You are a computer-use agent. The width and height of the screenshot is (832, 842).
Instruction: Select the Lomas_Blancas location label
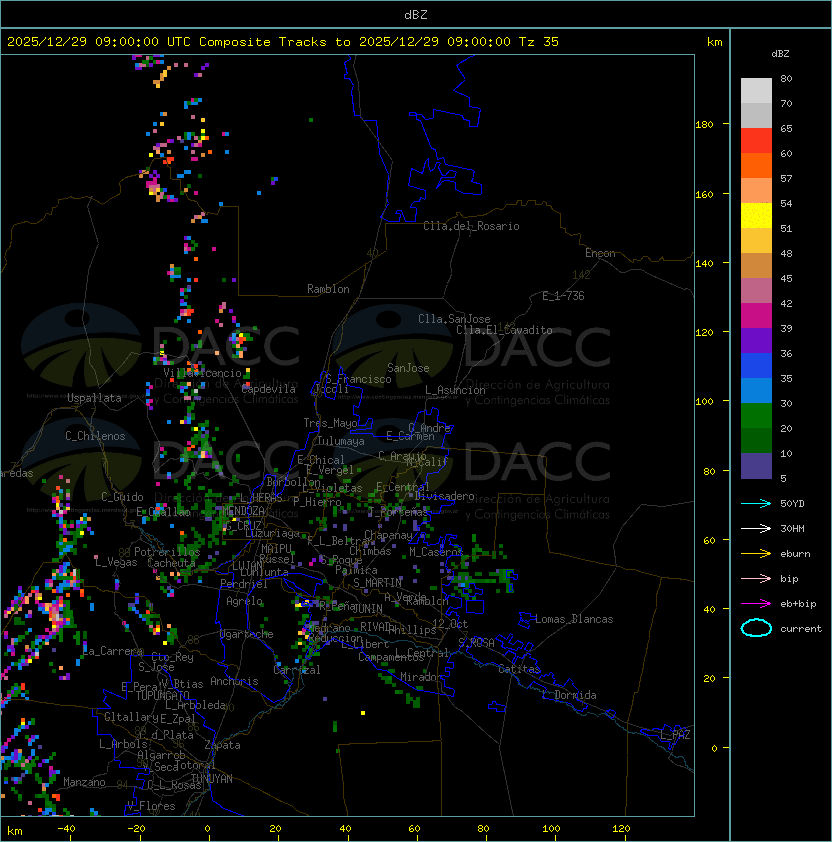(574, 619)
